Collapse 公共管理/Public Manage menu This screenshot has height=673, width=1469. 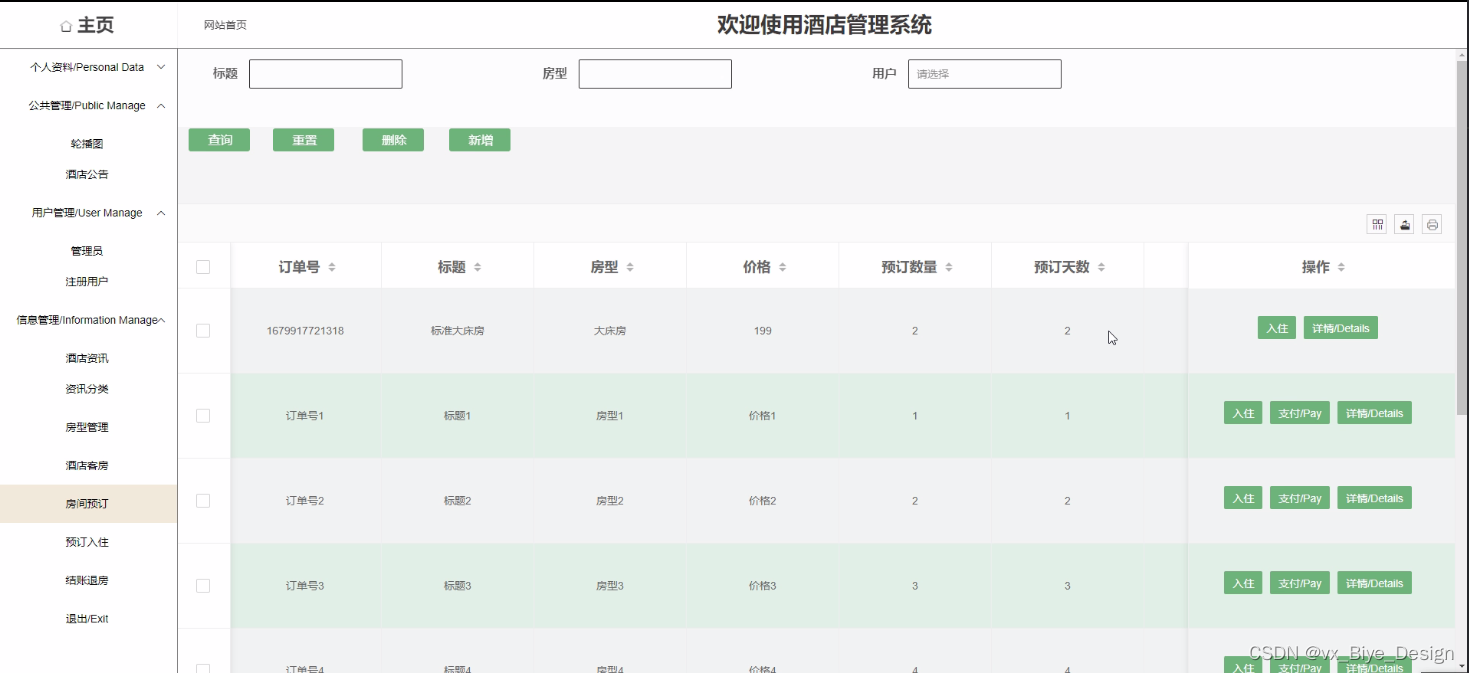click(89, 105)
